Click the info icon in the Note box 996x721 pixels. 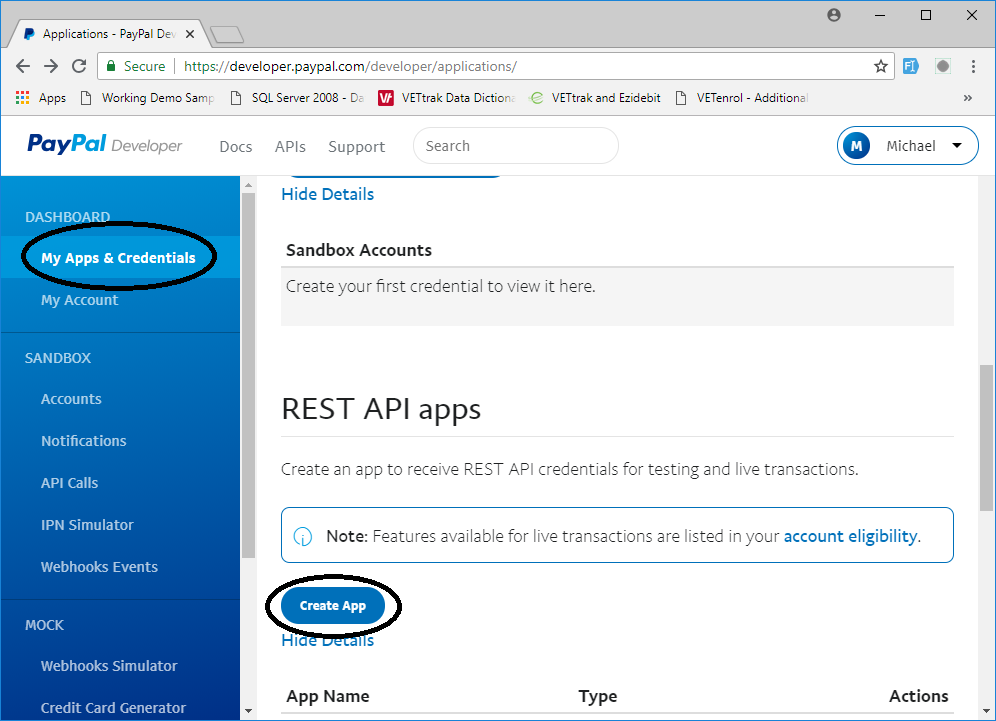tap(303, 537)
